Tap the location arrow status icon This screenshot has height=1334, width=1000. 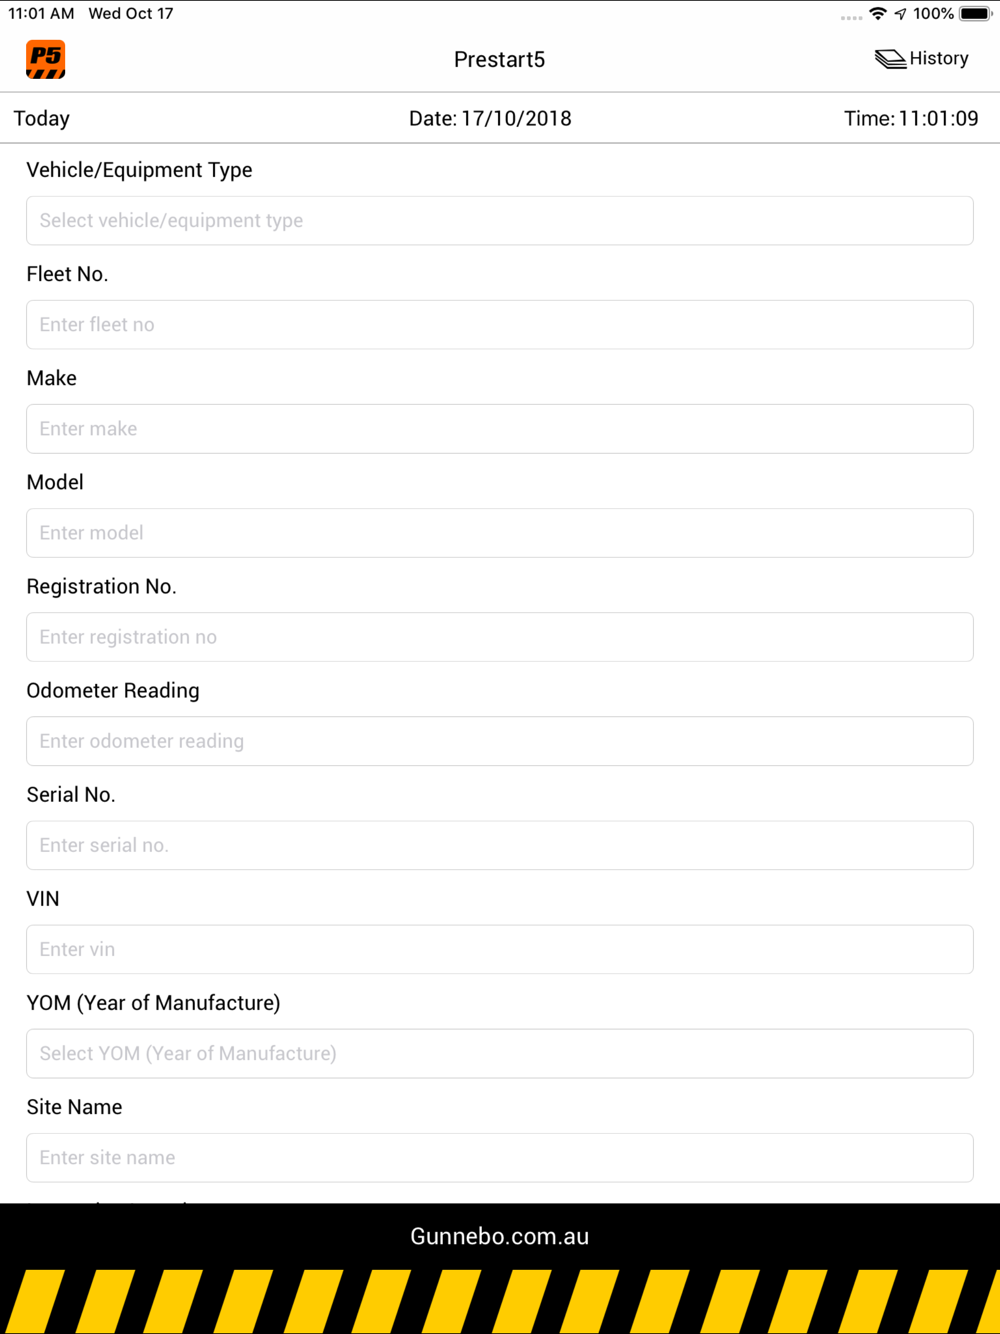click(901, 14)
